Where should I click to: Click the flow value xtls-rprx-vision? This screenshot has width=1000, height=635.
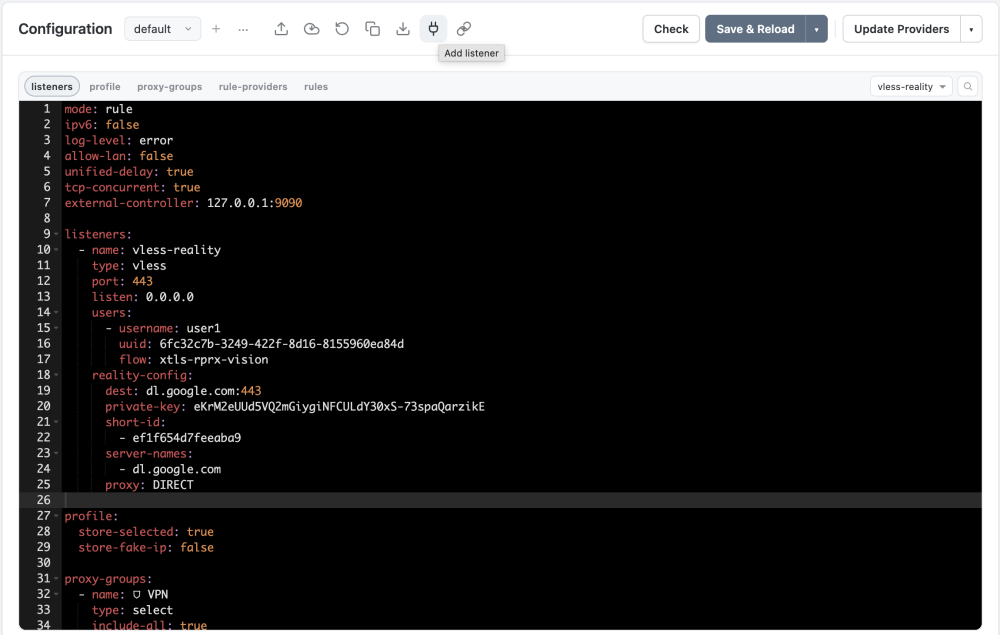tap(214, 360)
